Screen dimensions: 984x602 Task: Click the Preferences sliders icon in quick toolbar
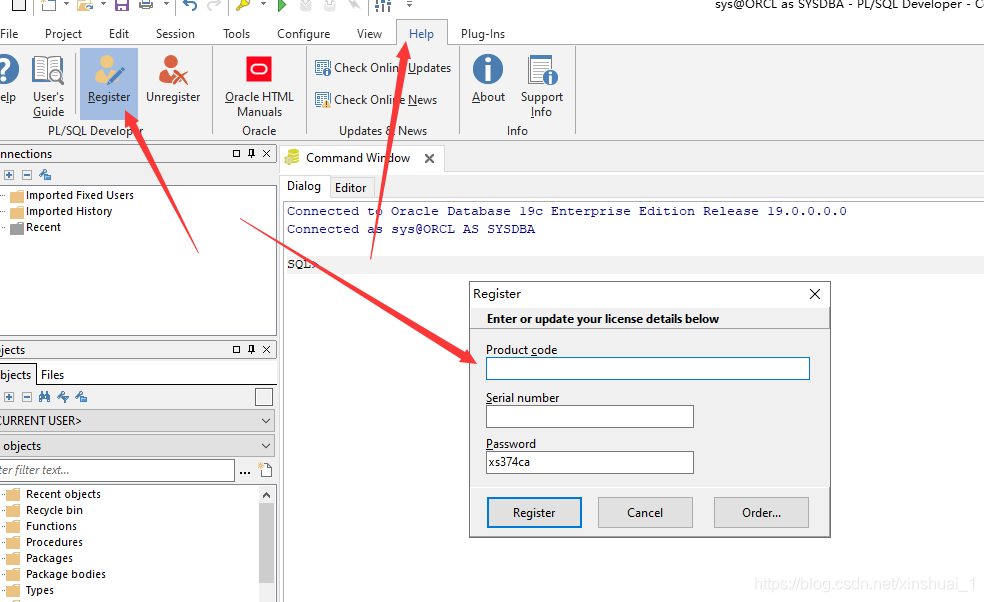383,5
